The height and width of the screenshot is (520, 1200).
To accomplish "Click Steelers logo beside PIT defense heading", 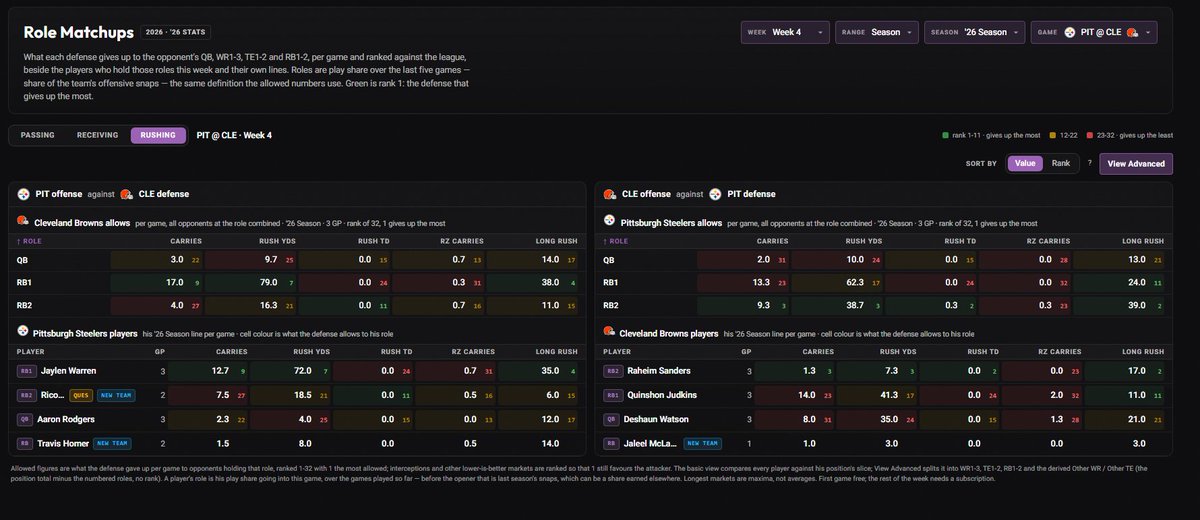I will click(715, 194).
